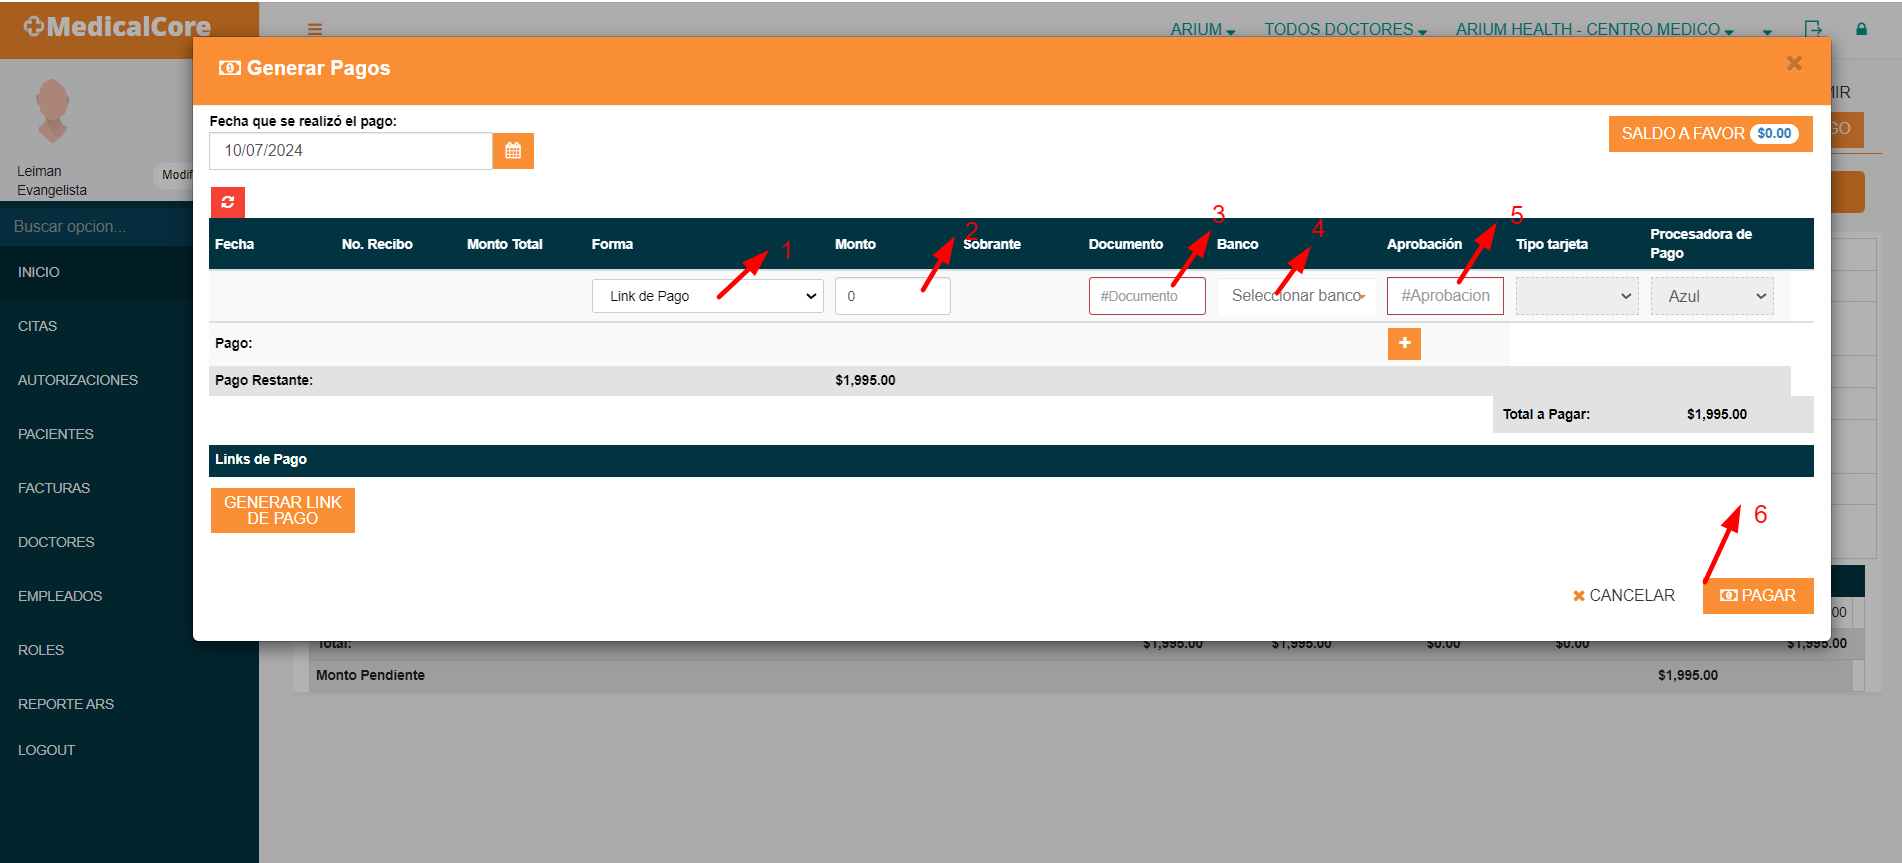Viewport: 1902px width, 863px height.
Task: Click the CANCELAR link
Action: pos(1623,596)
